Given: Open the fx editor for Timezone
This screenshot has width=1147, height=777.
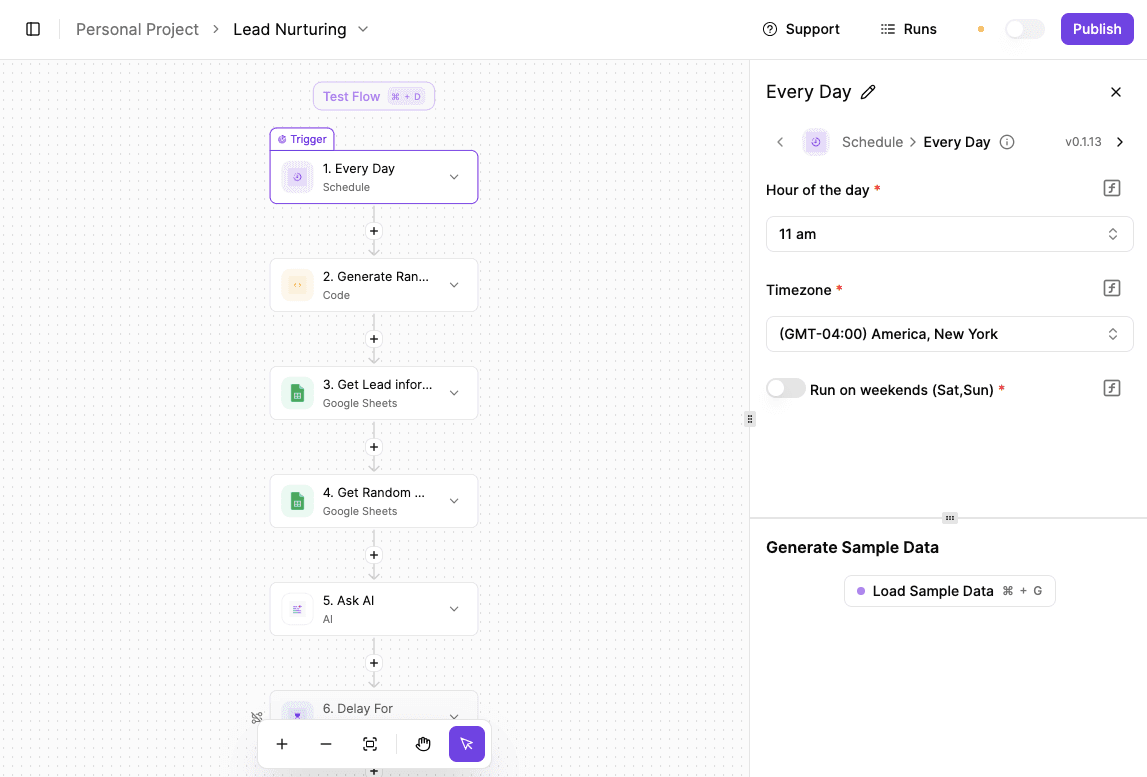Looking at the screenshot, I should click(1111, 288).
